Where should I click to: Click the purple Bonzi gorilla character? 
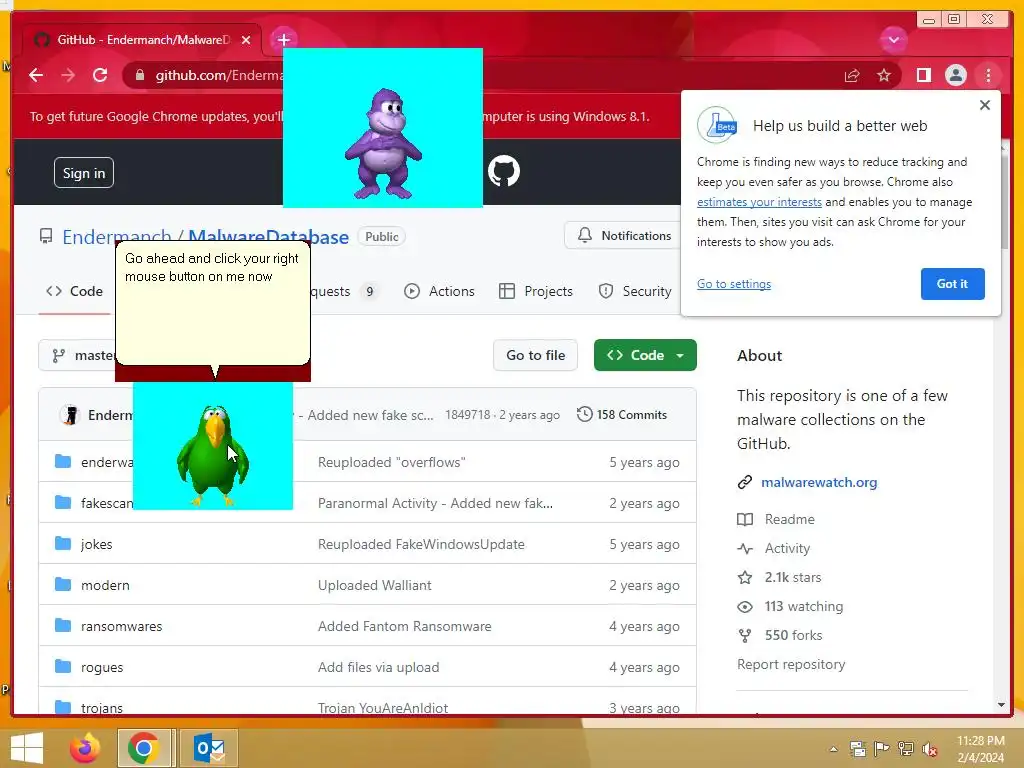point(383,144)
